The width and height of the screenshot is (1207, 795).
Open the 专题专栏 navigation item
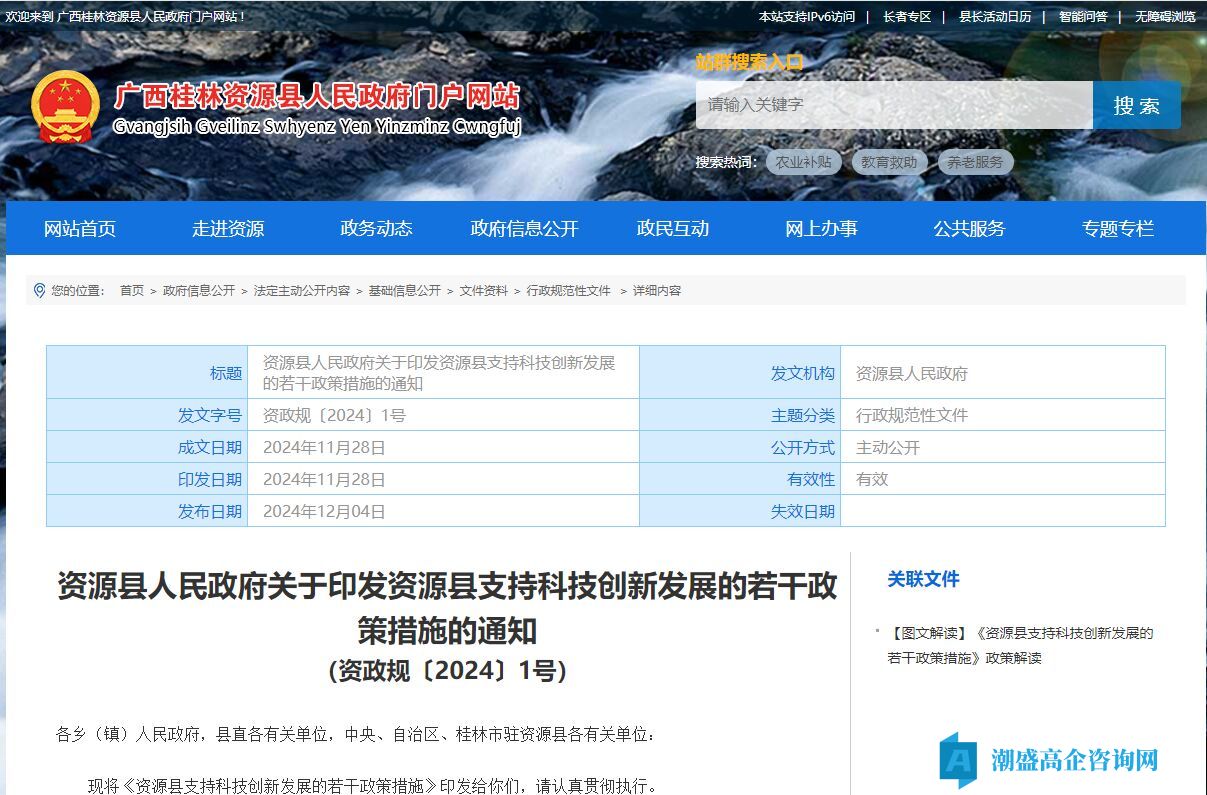point(1117,229)
